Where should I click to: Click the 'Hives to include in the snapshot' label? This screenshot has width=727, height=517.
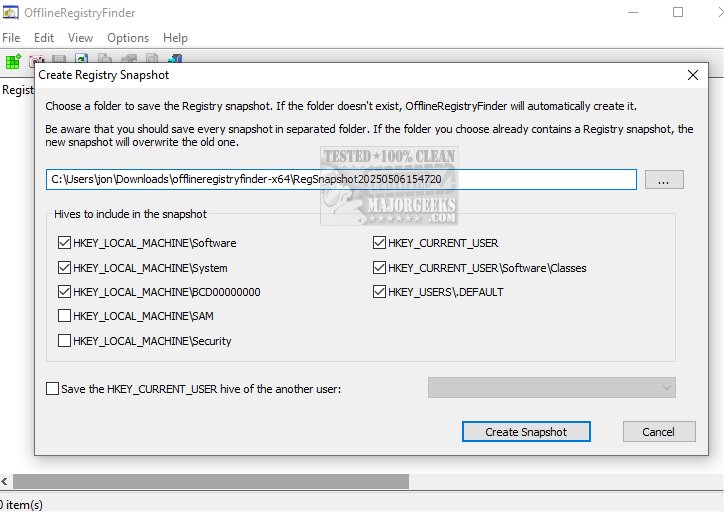point(130,214)
